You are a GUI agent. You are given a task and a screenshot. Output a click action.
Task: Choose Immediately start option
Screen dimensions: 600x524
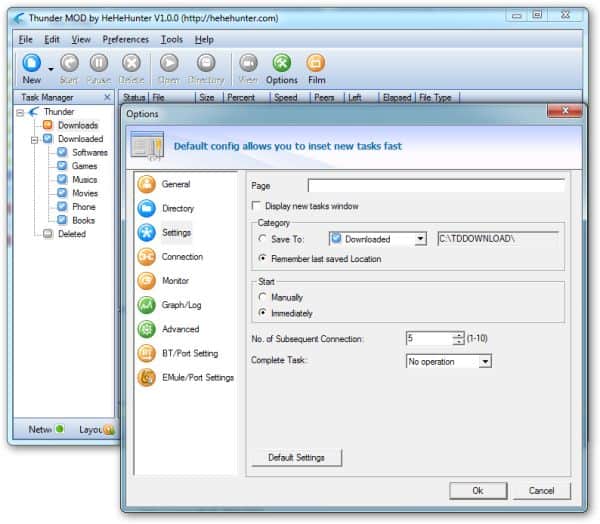click(x=262, y=313)
